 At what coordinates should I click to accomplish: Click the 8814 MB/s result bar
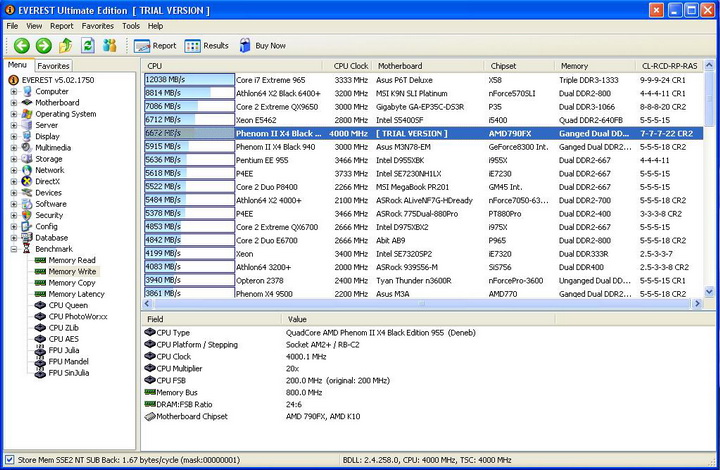(x=189, y=93)
